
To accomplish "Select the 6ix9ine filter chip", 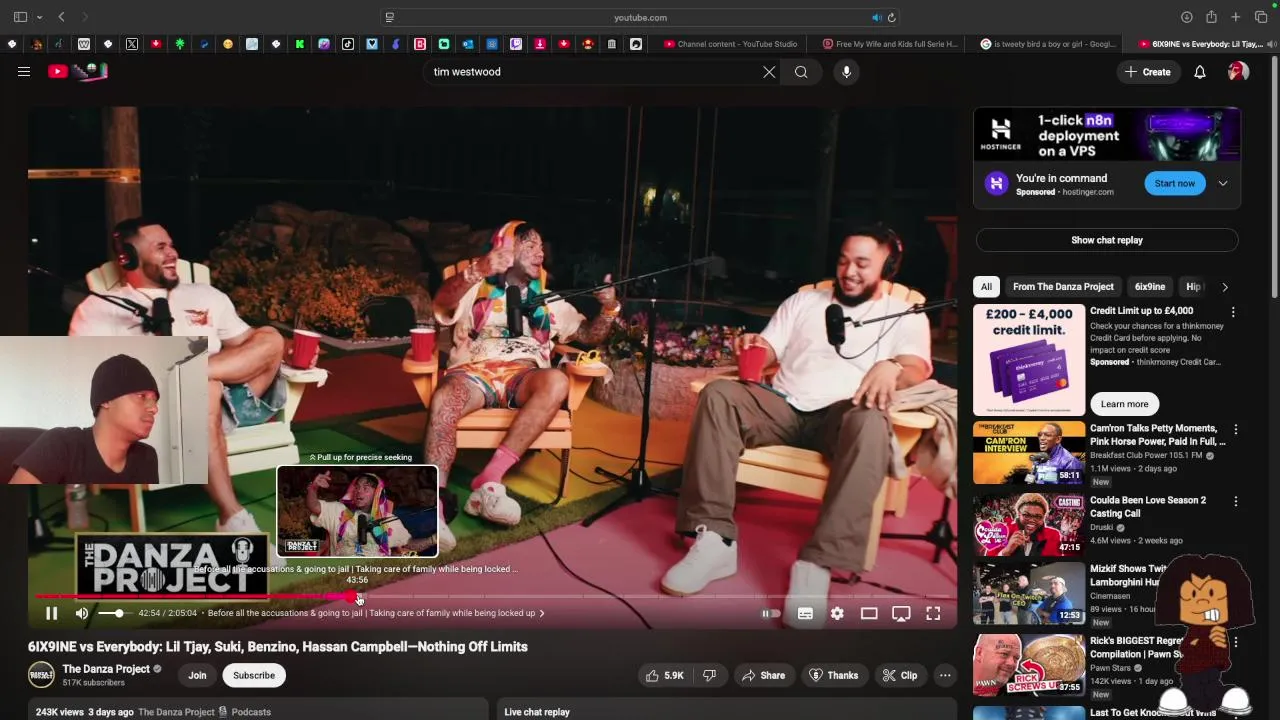I will pyautogui.click(x=1150, y=286).
